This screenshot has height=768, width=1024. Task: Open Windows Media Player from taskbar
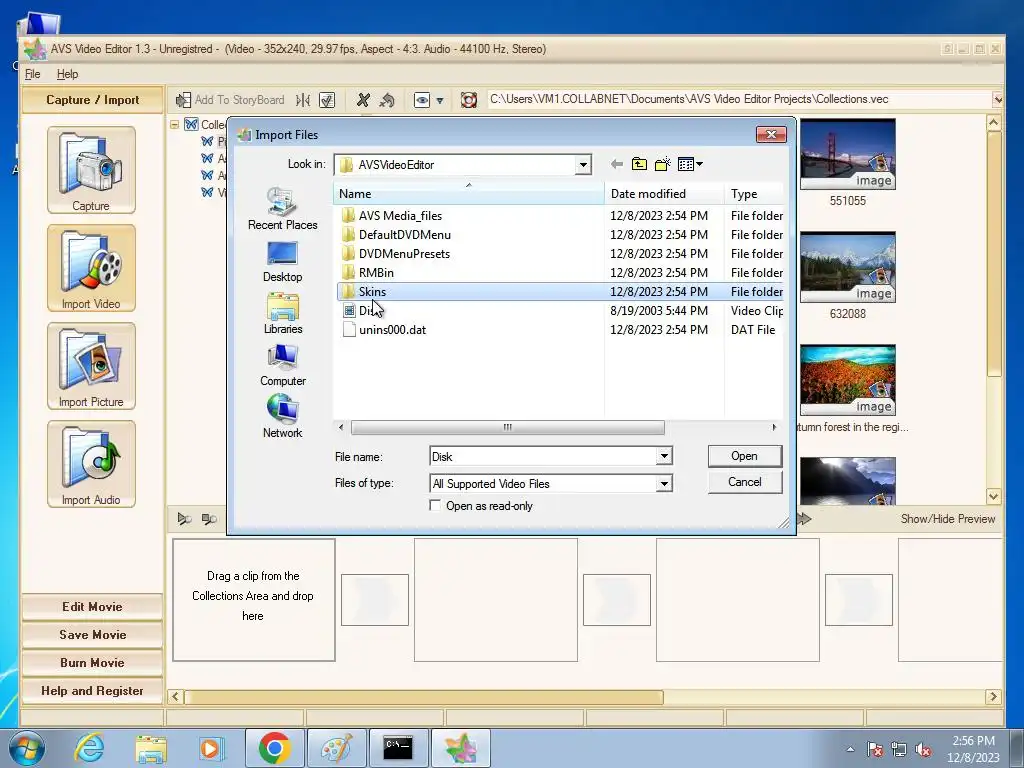click(x=212, y=748)
